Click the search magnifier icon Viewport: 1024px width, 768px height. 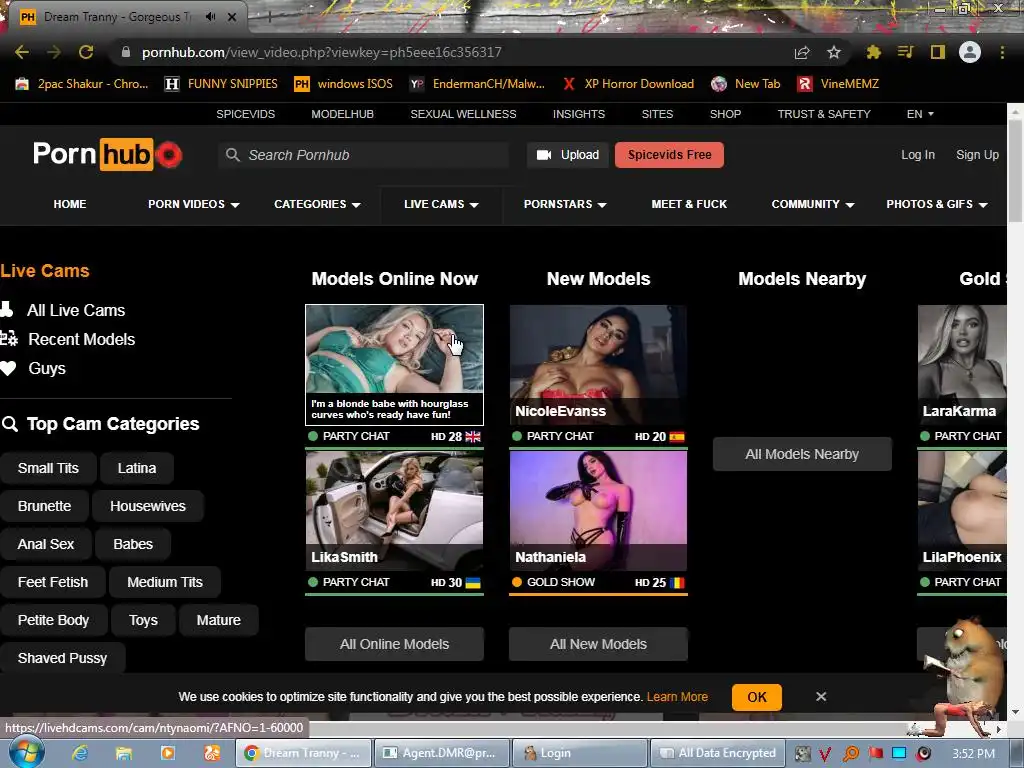(x=232, y=155)
